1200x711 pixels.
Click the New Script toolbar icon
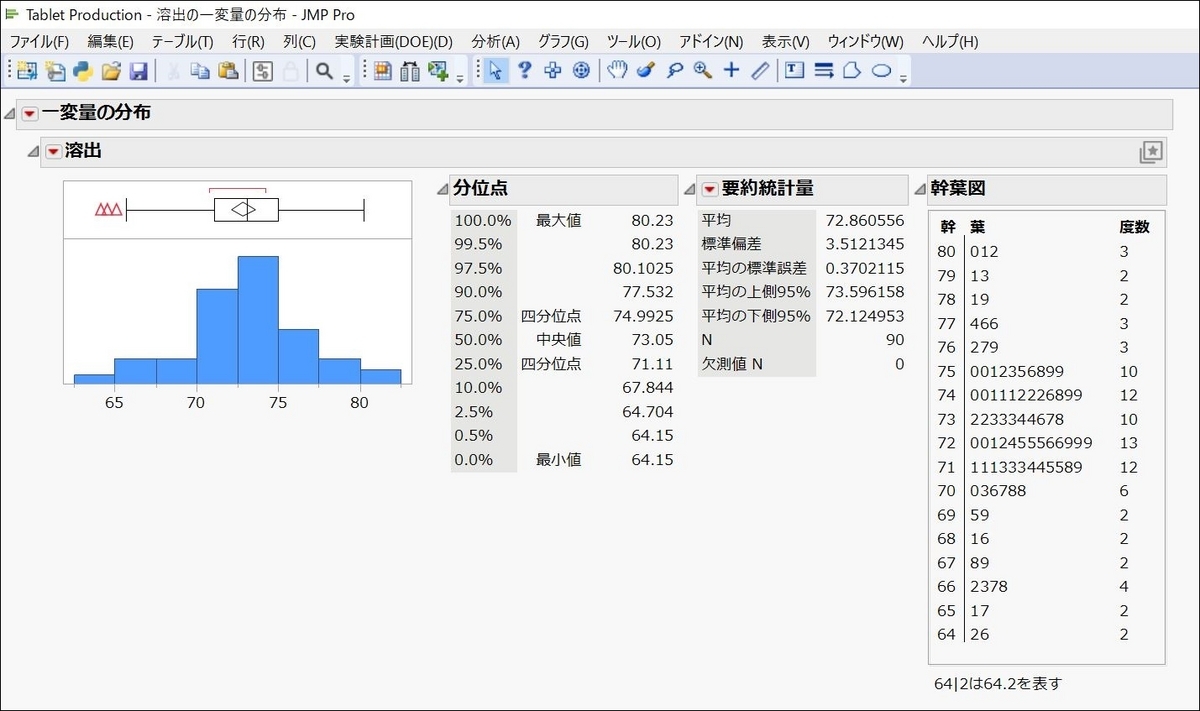(55, 71)
